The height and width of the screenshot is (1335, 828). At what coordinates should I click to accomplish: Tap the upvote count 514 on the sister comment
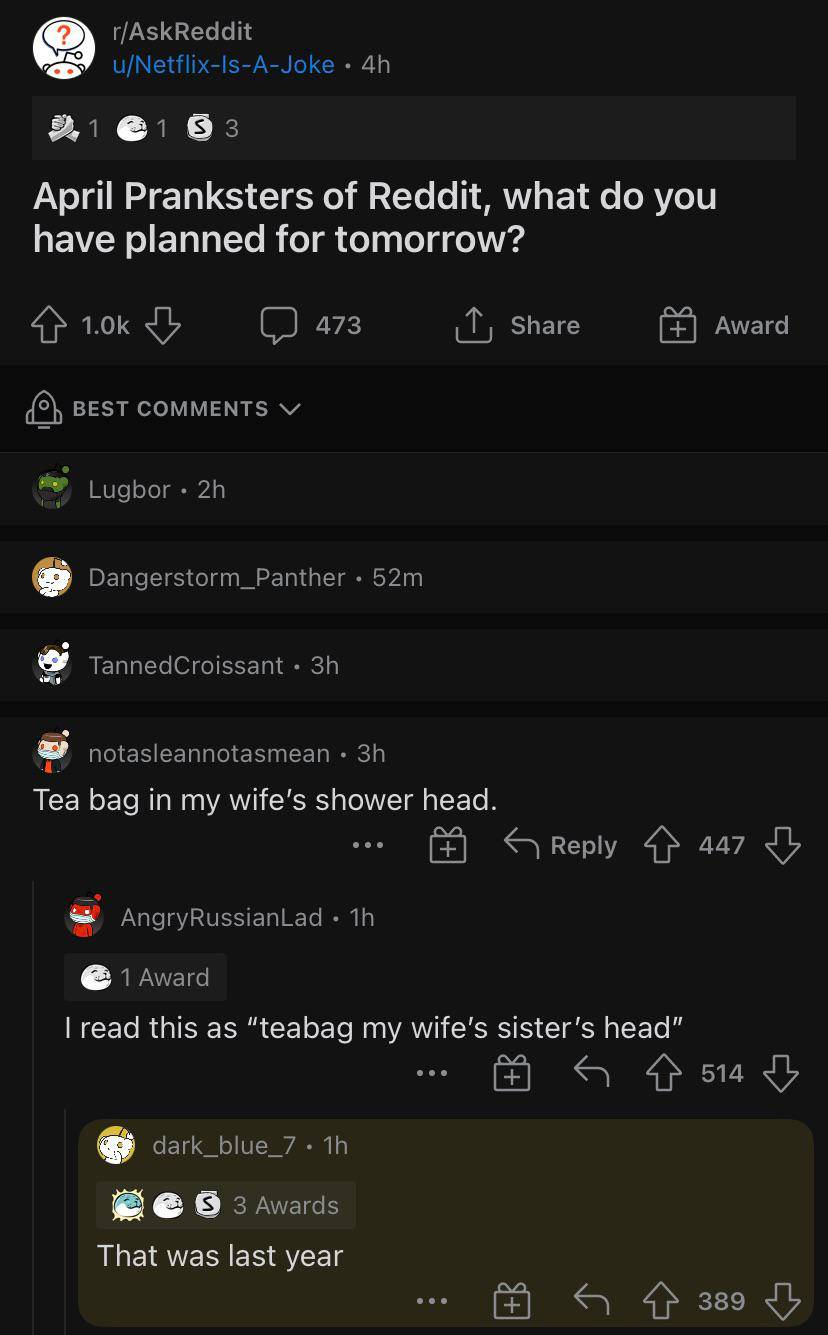[723, 1073]
